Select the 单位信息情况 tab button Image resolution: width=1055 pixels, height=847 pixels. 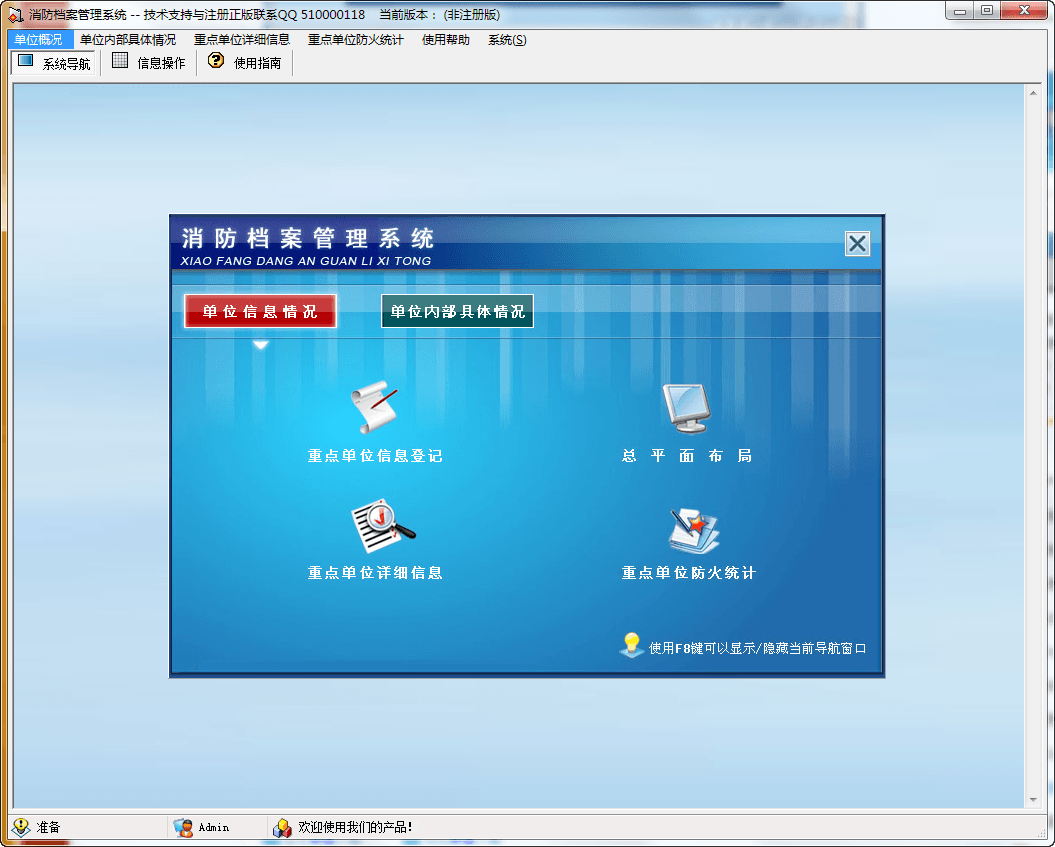pyautogui.click(x=260, y=311)
